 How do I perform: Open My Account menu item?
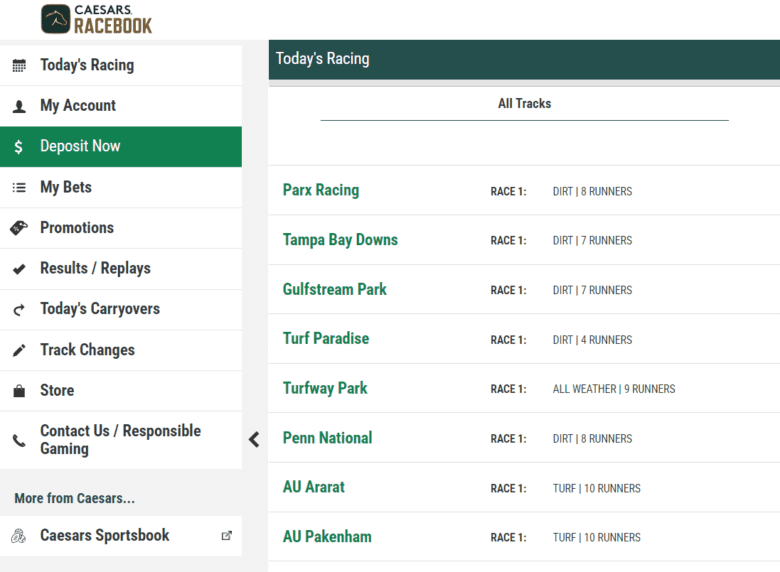121,106
